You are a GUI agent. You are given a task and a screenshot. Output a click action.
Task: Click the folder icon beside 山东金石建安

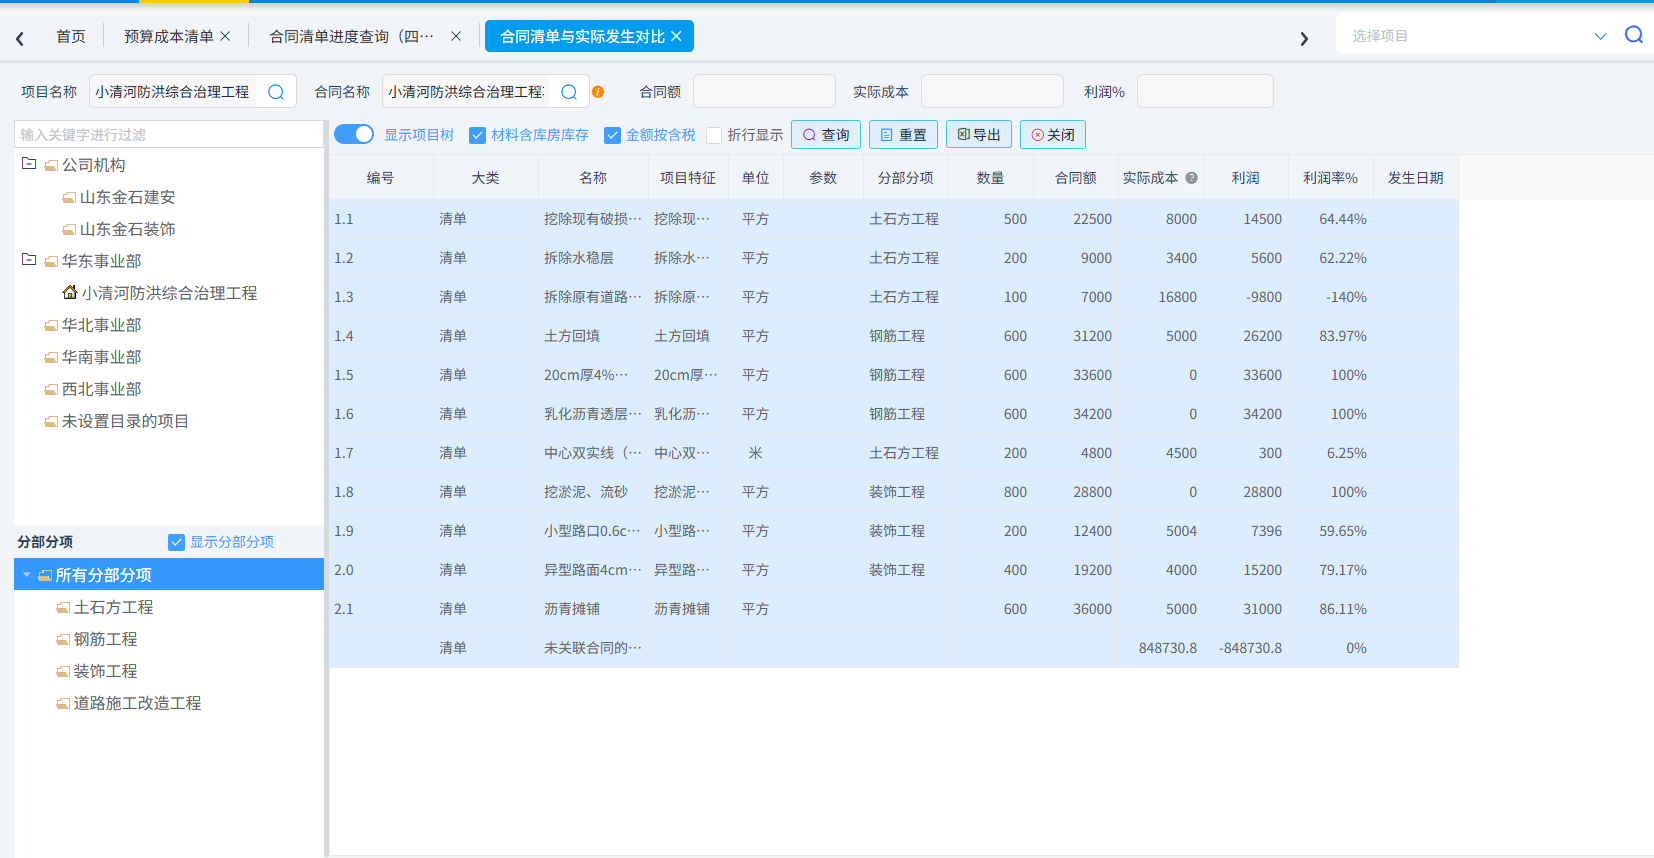coord(69,198)
